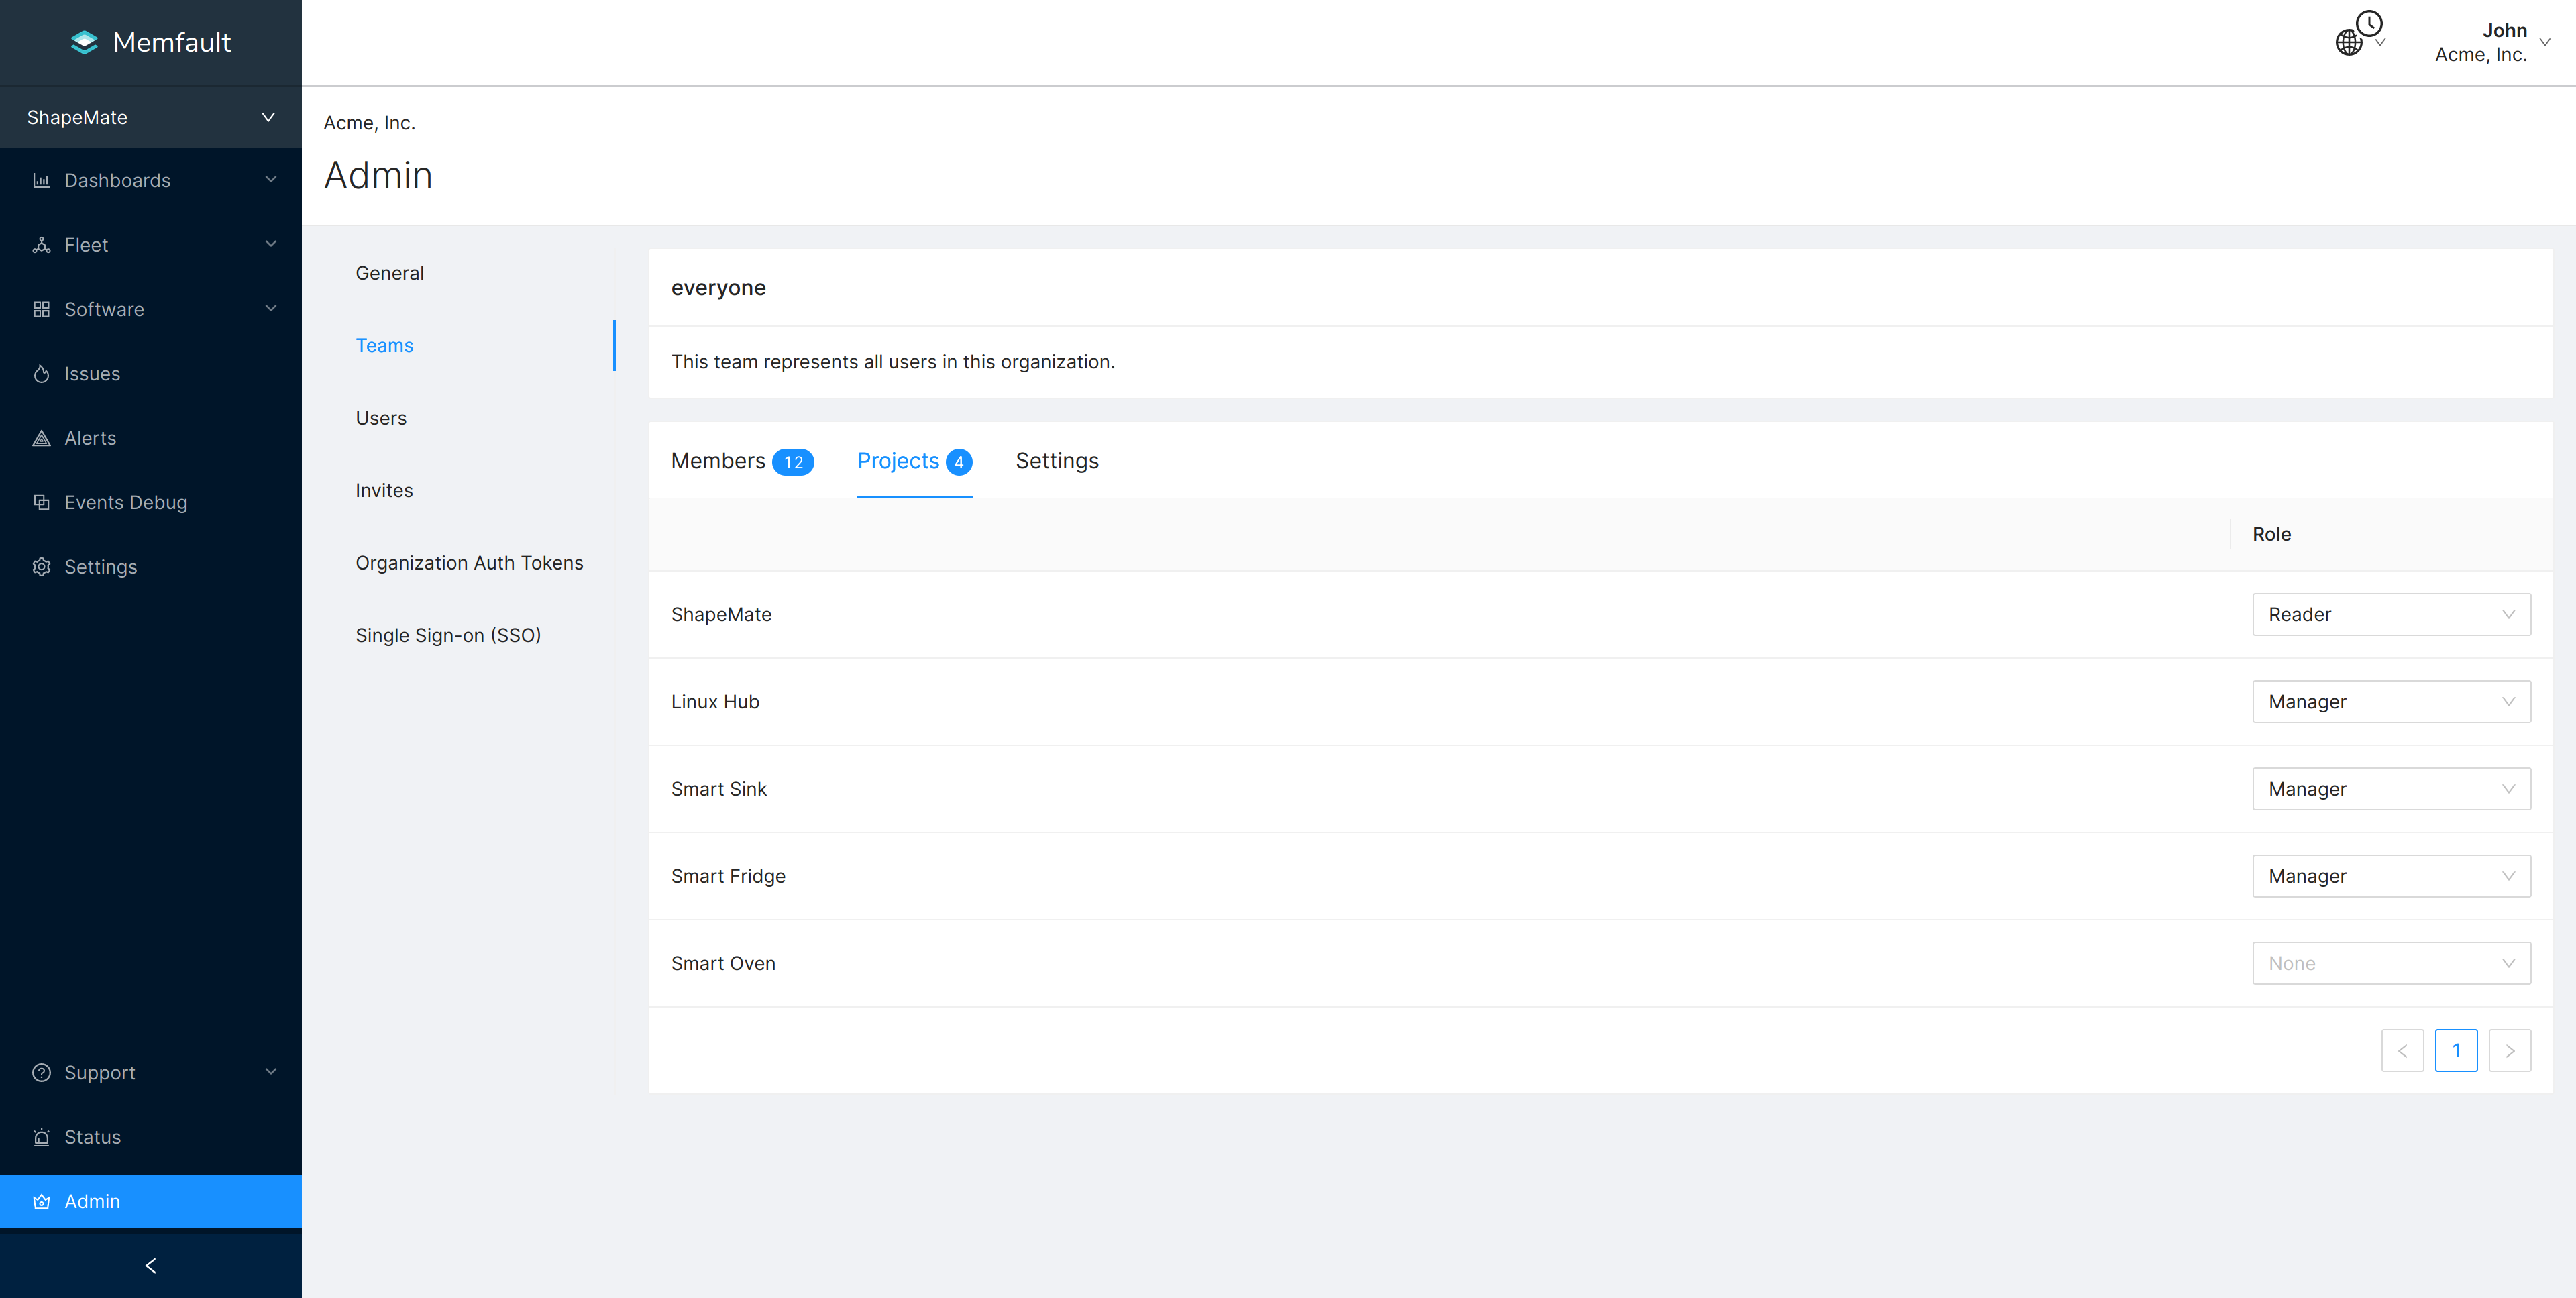Collapse the sidebar with the arrow icon
The width and height of the screenshot is (2576, 1298).
tap(150, 1266)
